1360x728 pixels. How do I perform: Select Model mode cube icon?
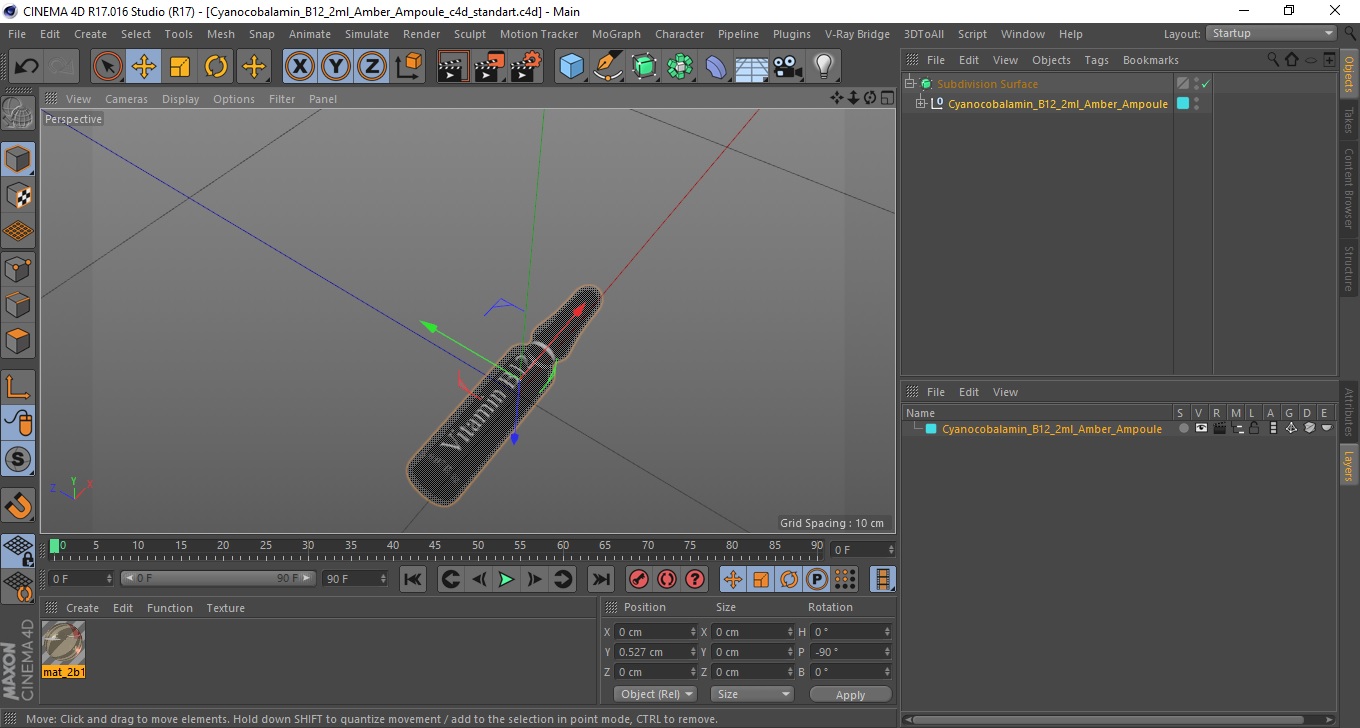click(18, 159)
